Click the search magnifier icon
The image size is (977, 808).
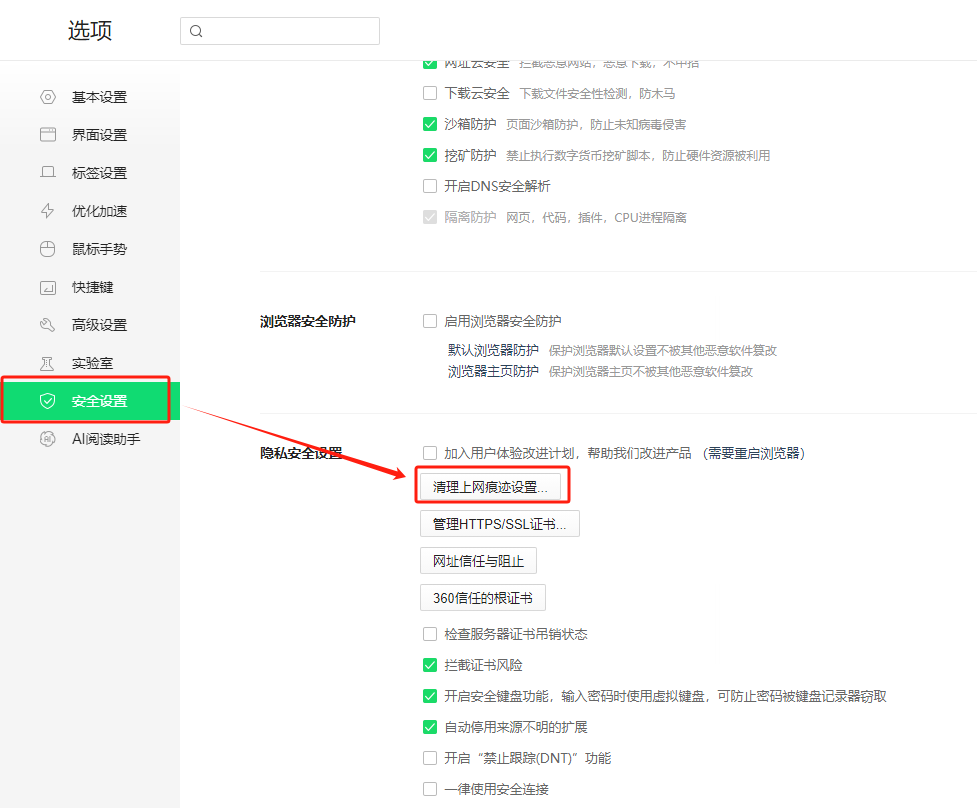(x=196, y=31)
